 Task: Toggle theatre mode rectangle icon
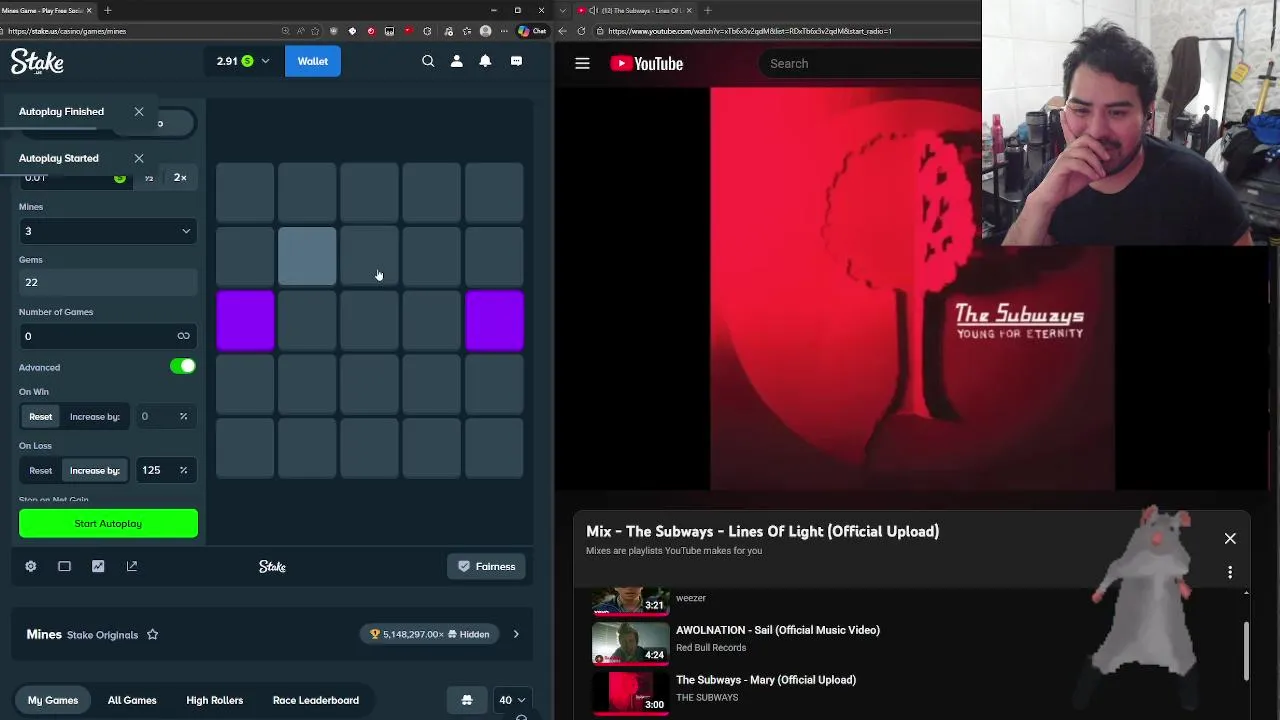point(64,566)
